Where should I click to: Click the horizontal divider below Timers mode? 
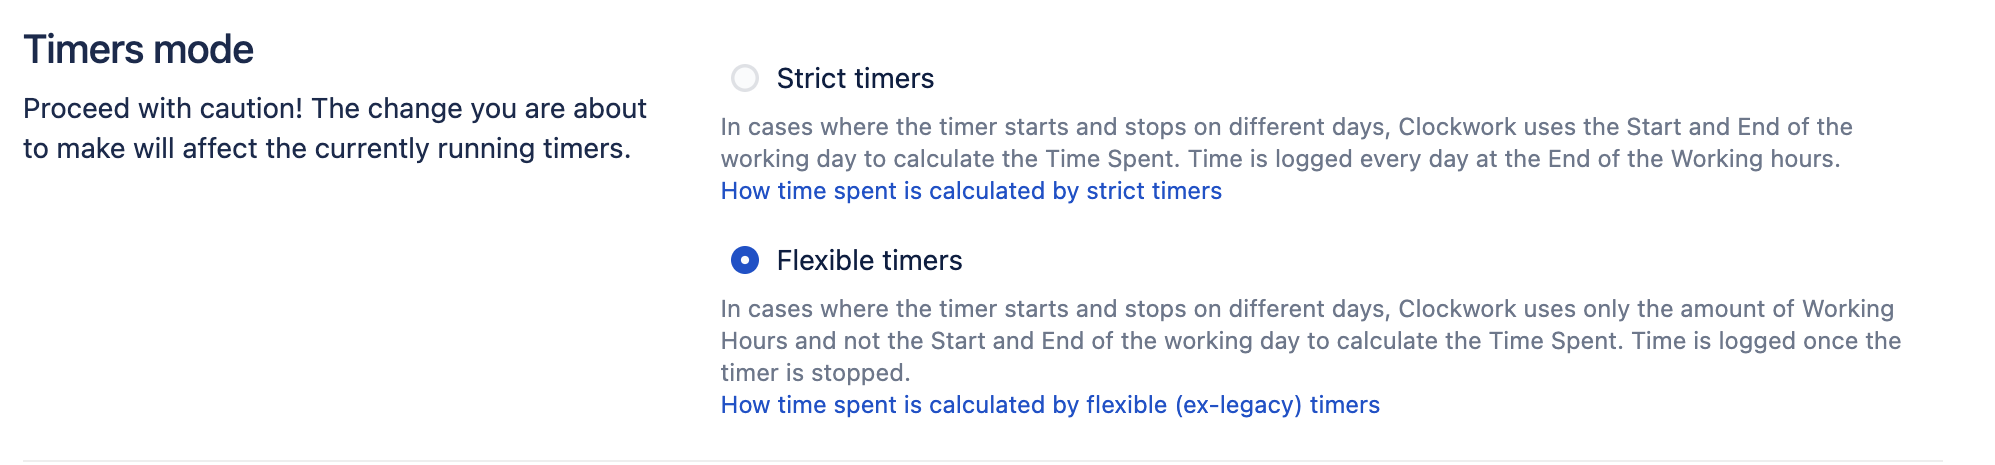click(x=982, y=461)
